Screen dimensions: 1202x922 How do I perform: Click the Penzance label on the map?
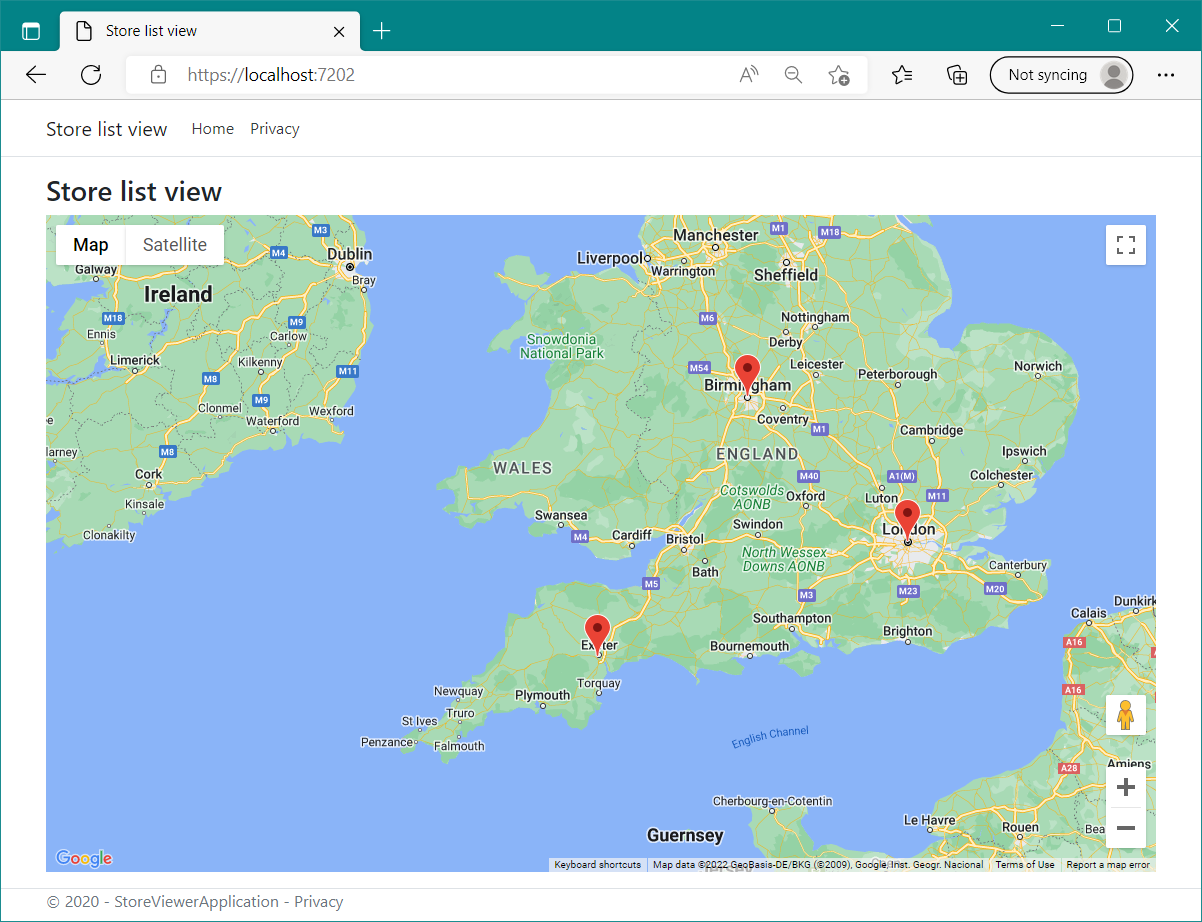tap(387, 742)
